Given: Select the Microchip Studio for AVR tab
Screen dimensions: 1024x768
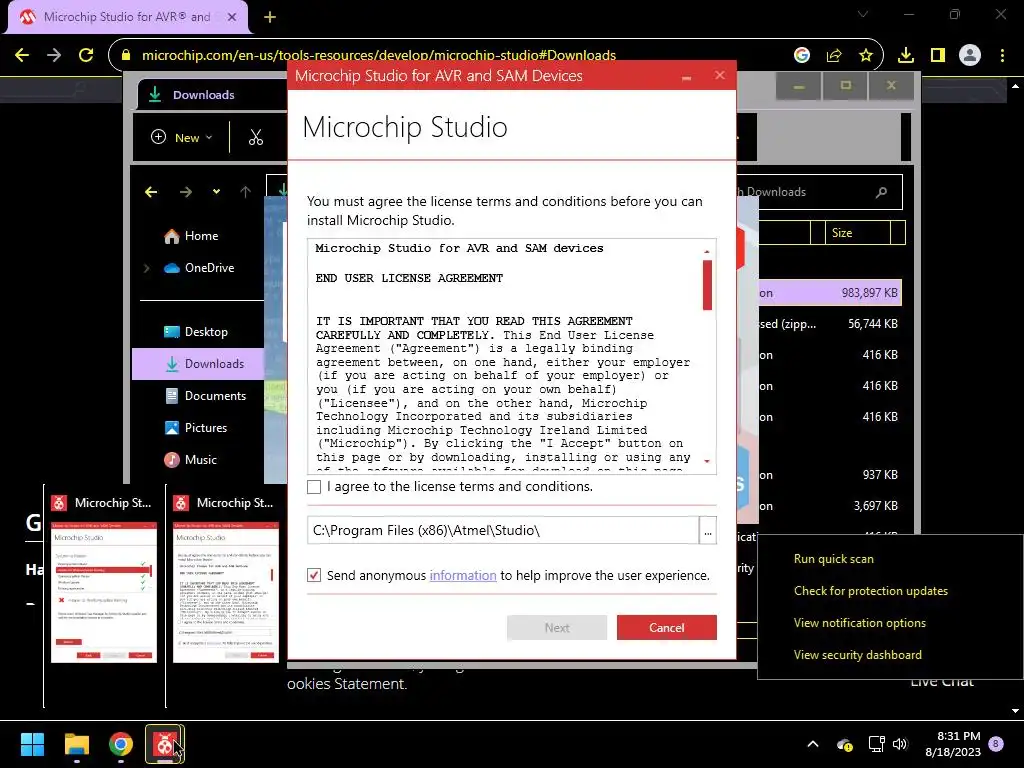Looking at the screenshot, I should (127, 17).
